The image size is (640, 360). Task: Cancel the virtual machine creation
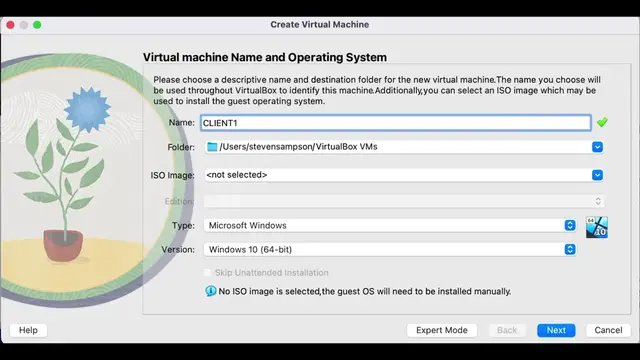pyautogui.click(x=608, y=330)
